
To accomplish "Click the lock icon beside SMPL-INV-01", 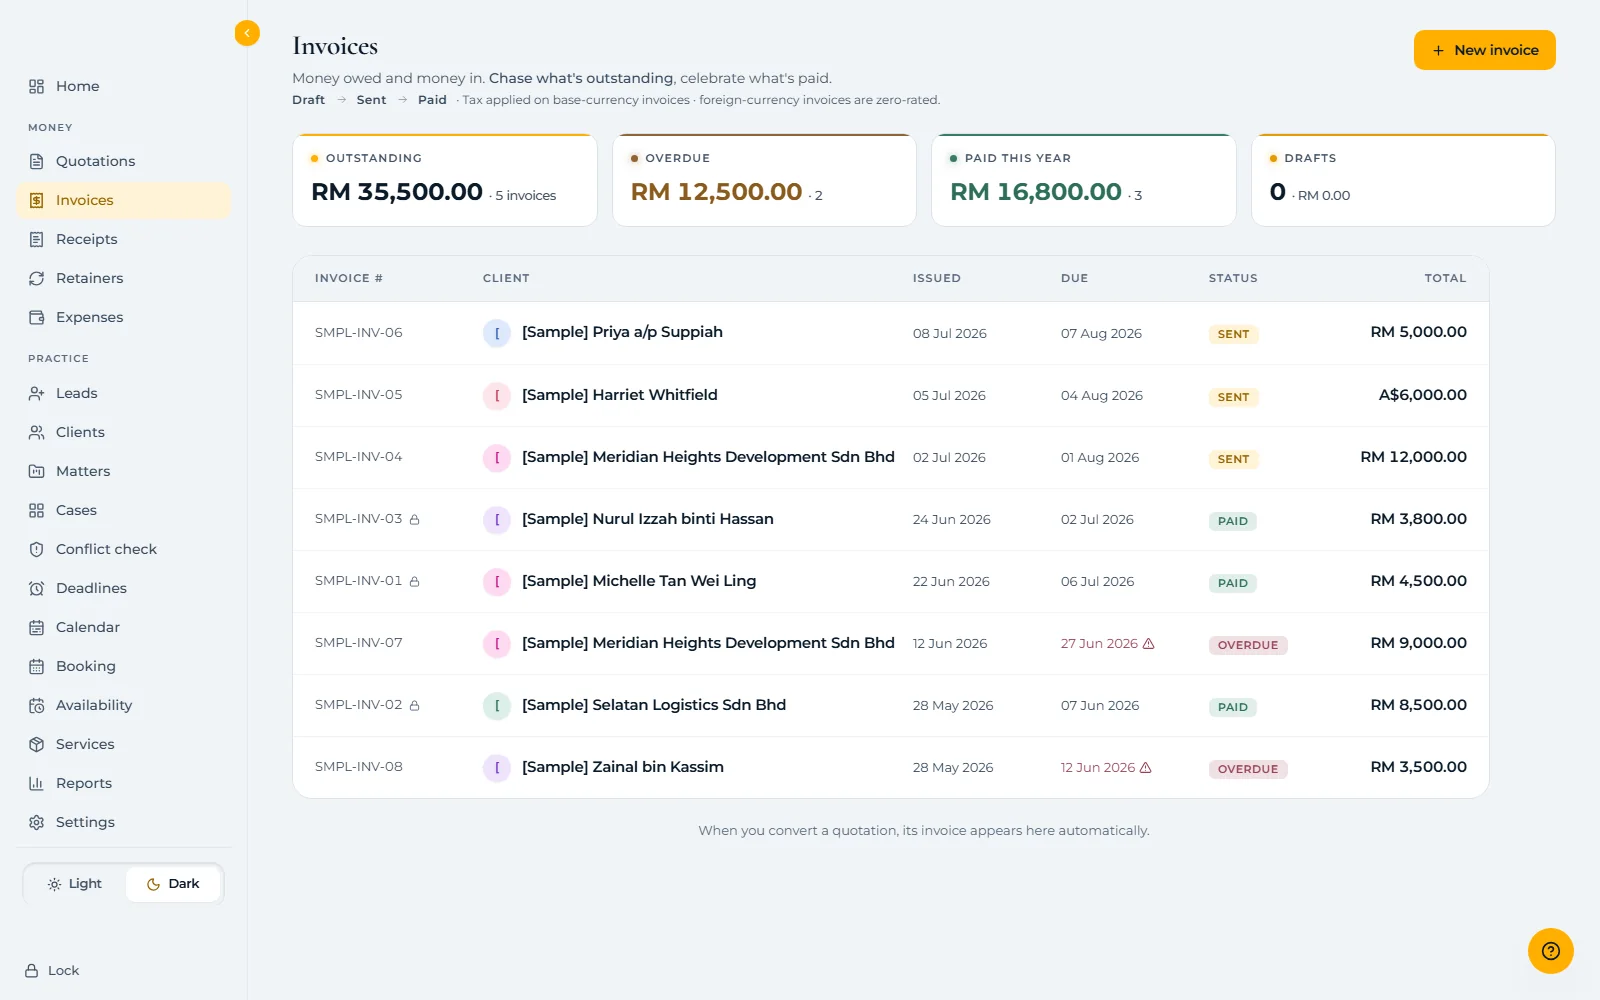I will point(414,581).
